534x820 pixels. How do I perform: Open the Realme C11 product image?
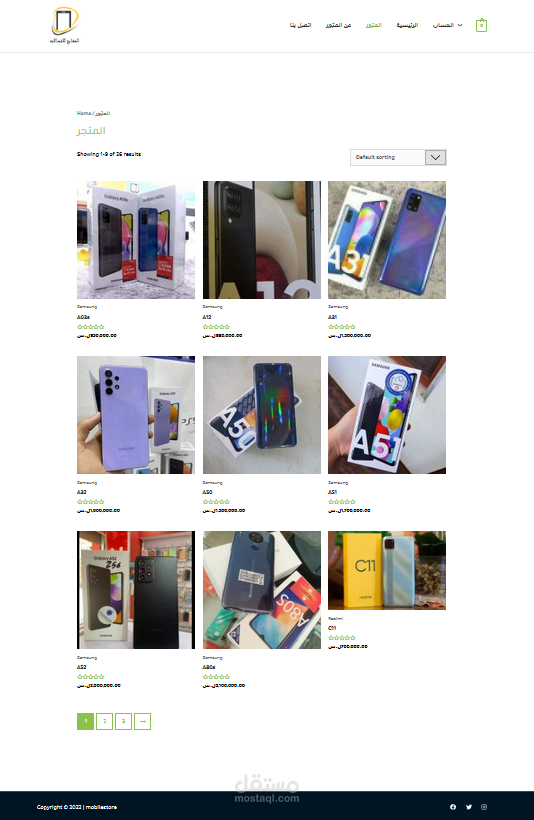tap(387, 571)
